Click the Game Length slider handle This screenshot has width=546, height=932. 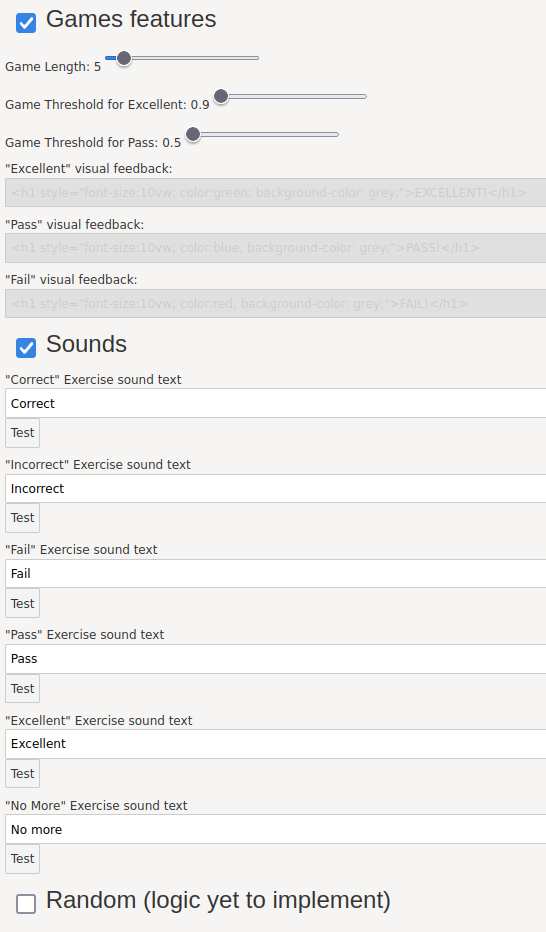124,58
